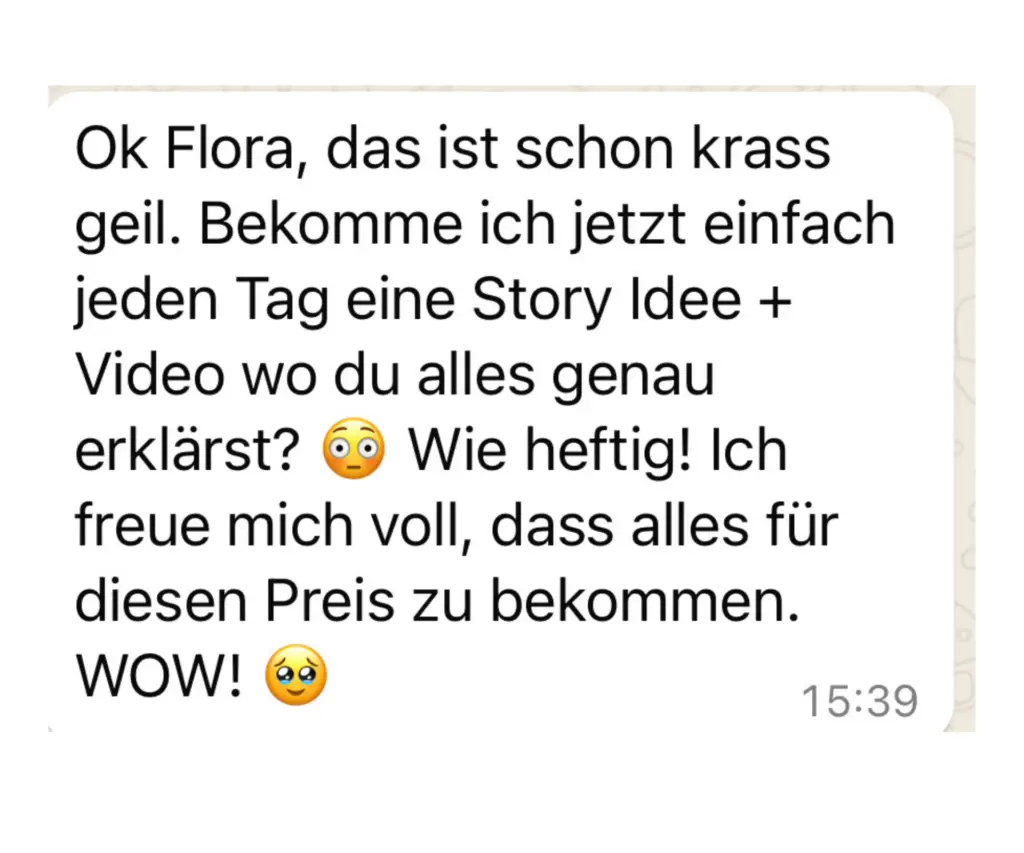The height and width of the screenshot is (853, 1024).
Task: Click the word diesen before Preis
Action: click(161, 600)
